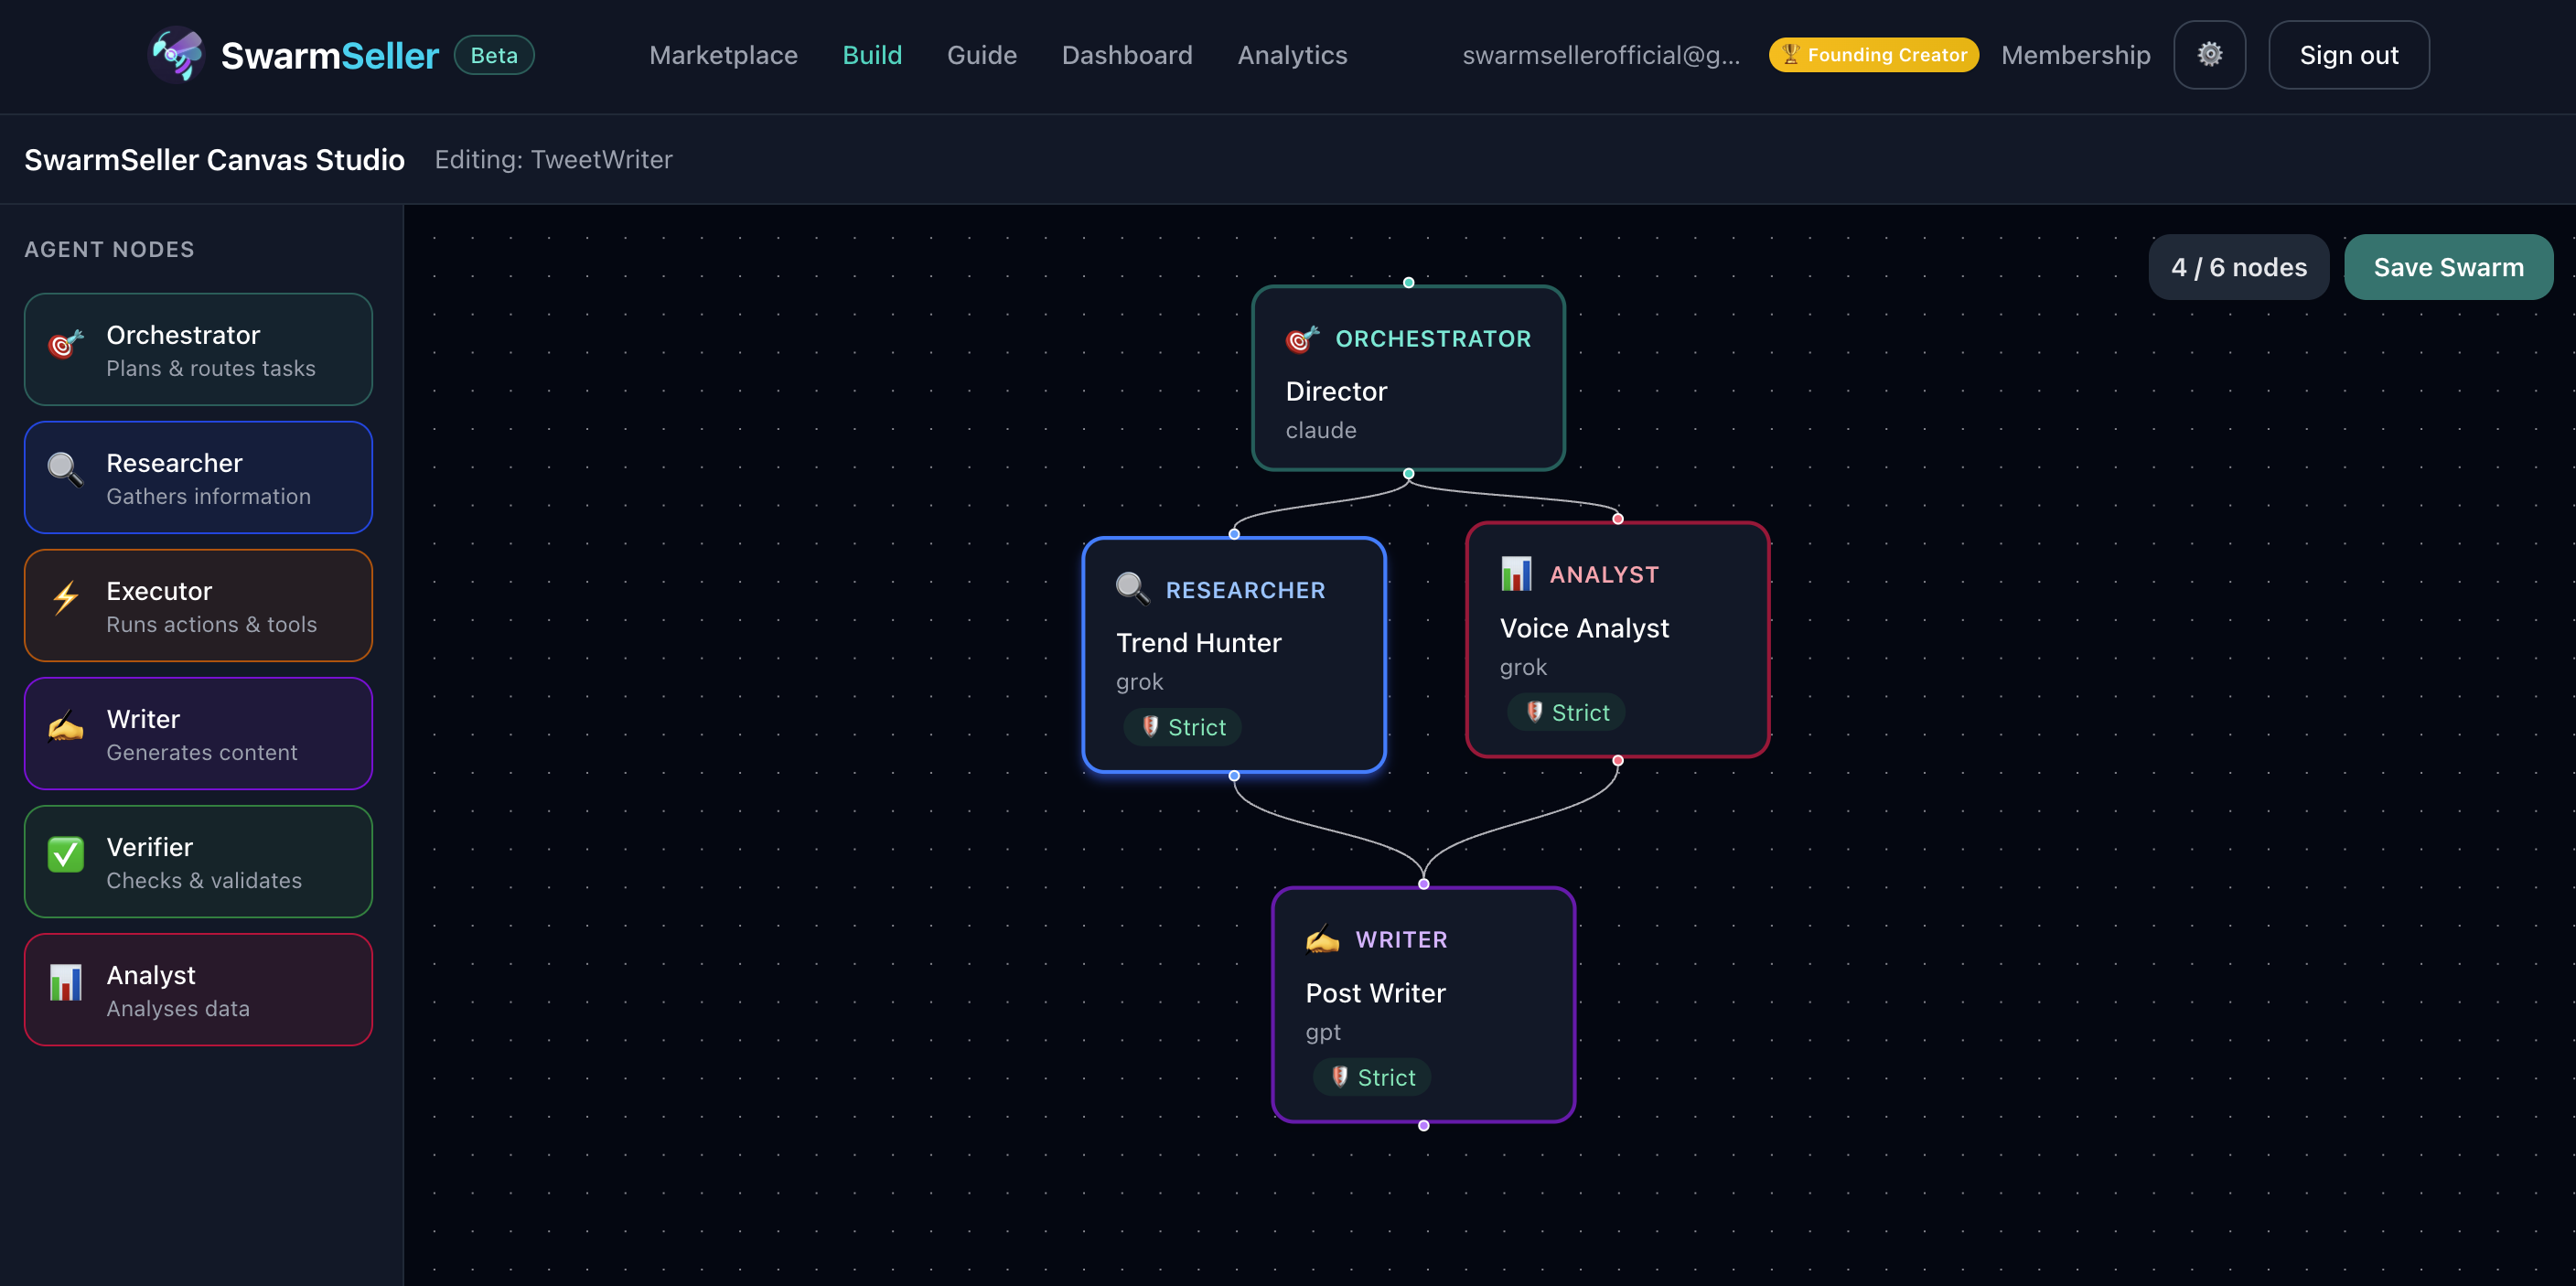Select the Post Writer node on canvas

click(x=1424, y=1005)
